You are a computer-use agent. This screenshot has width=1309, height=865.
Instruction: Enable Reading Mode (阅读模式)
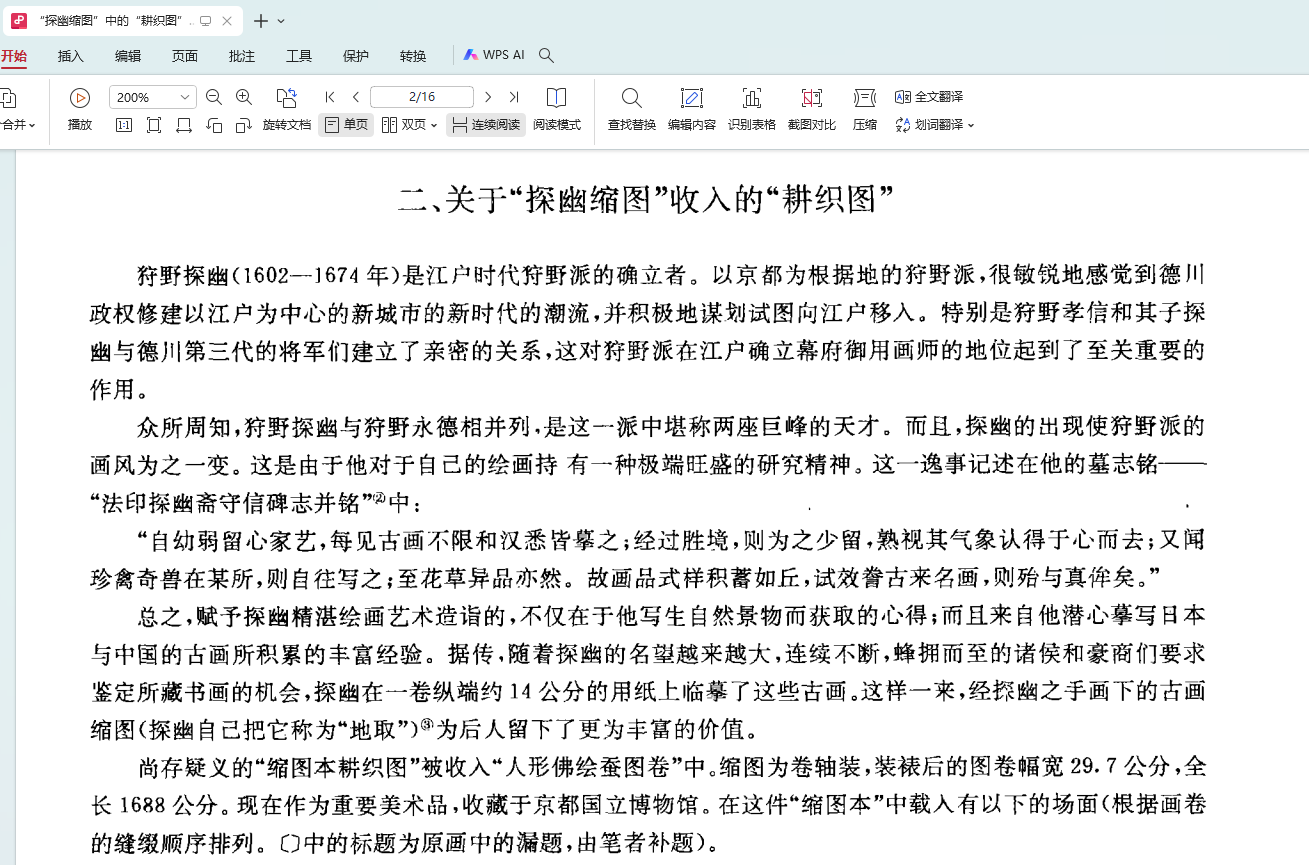click(x=556, y=98)
